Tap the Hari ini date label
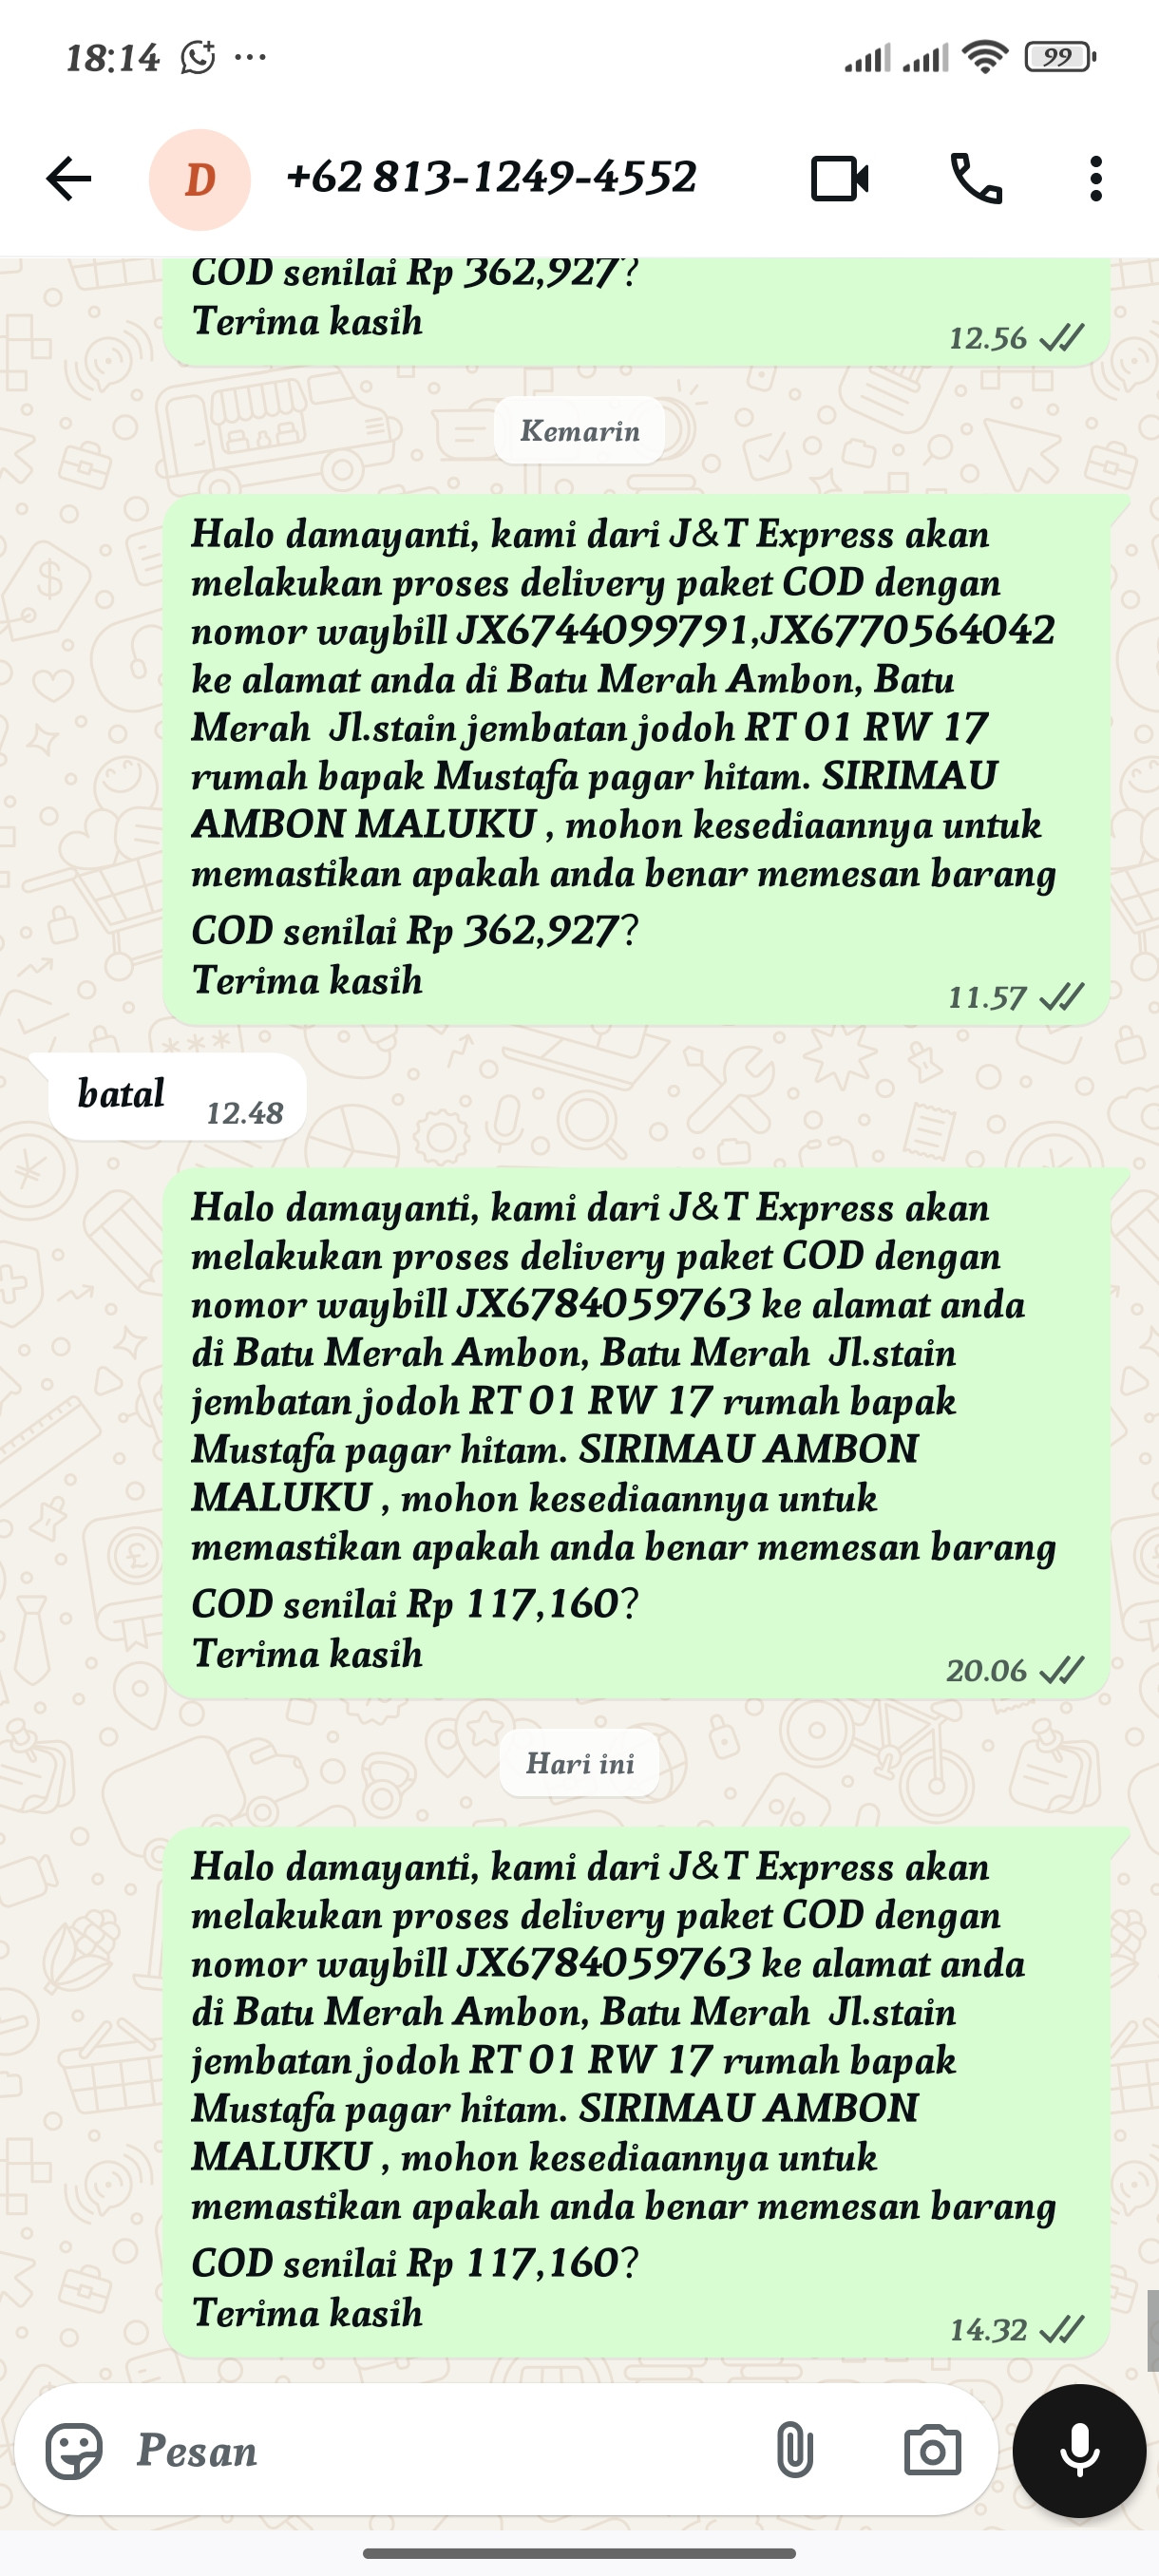Viewport: 1159px width, 2576px height. 580,1763
